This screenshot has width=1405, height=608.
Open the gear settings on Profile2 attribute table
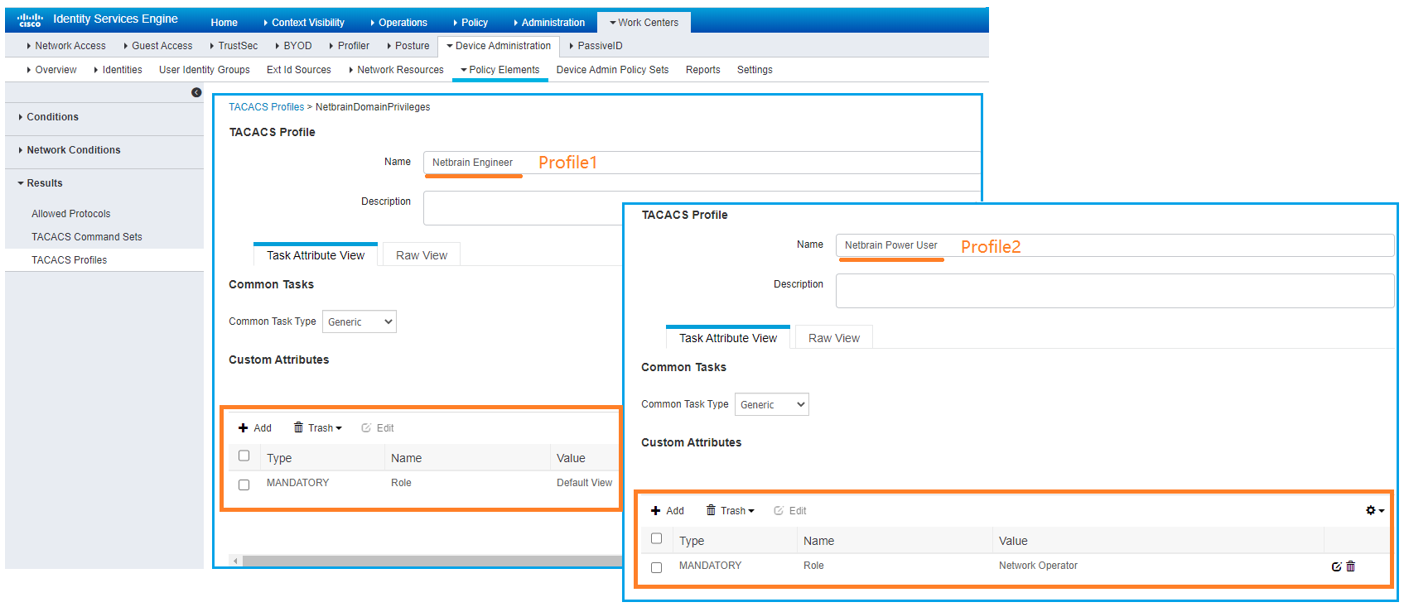tap(1372, 510)
